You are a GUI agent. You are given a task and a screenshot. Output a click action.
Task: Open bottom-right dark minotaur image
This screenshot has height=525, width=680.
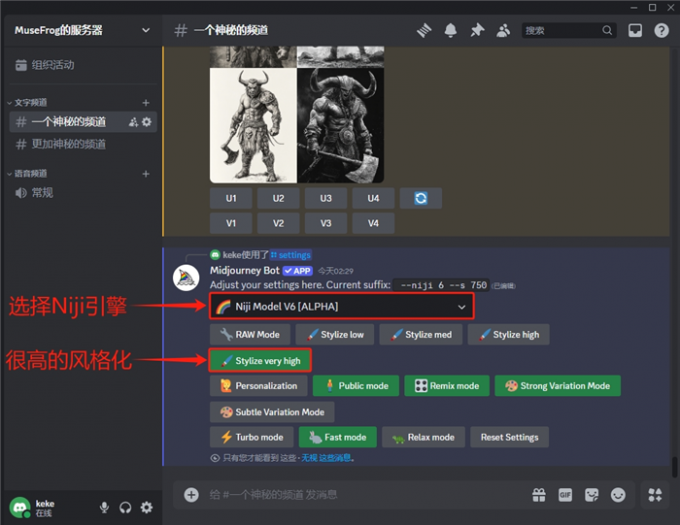coord(340,125)
